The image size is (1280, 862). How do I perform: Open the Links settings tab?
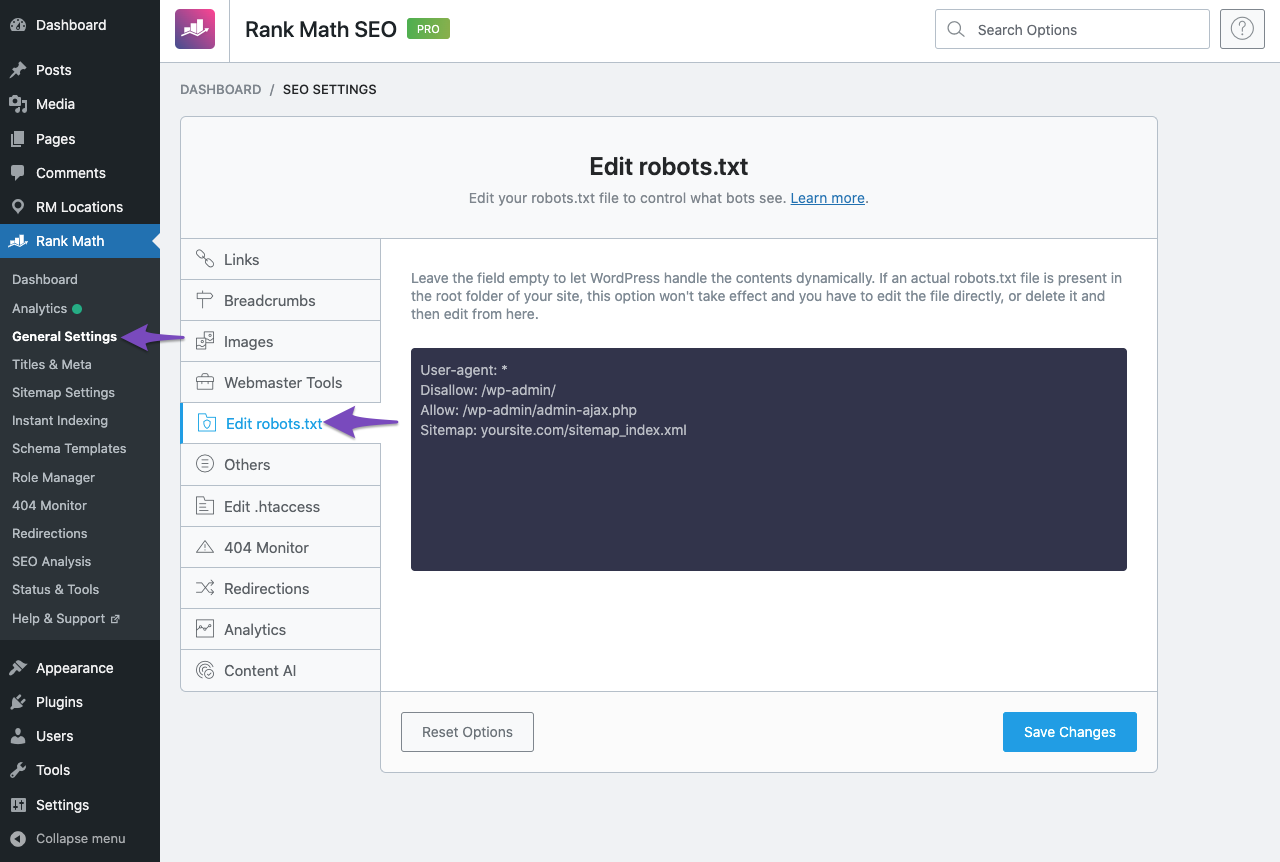[x=281, y=259]
